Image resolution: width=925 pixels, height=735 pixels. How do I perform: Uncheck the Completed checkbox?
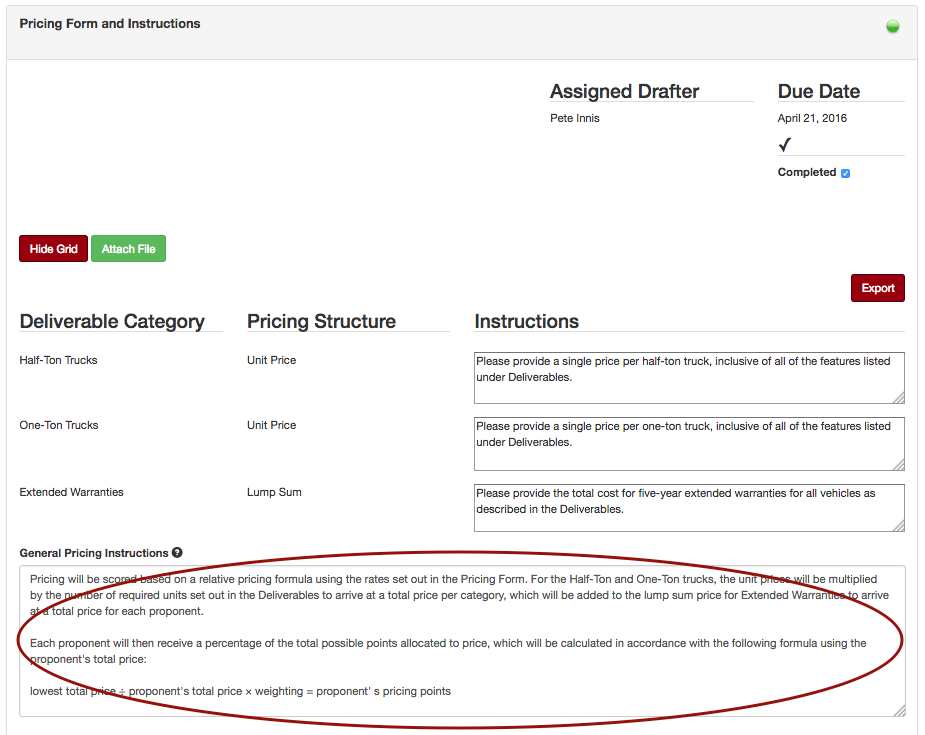click(846, 172)
